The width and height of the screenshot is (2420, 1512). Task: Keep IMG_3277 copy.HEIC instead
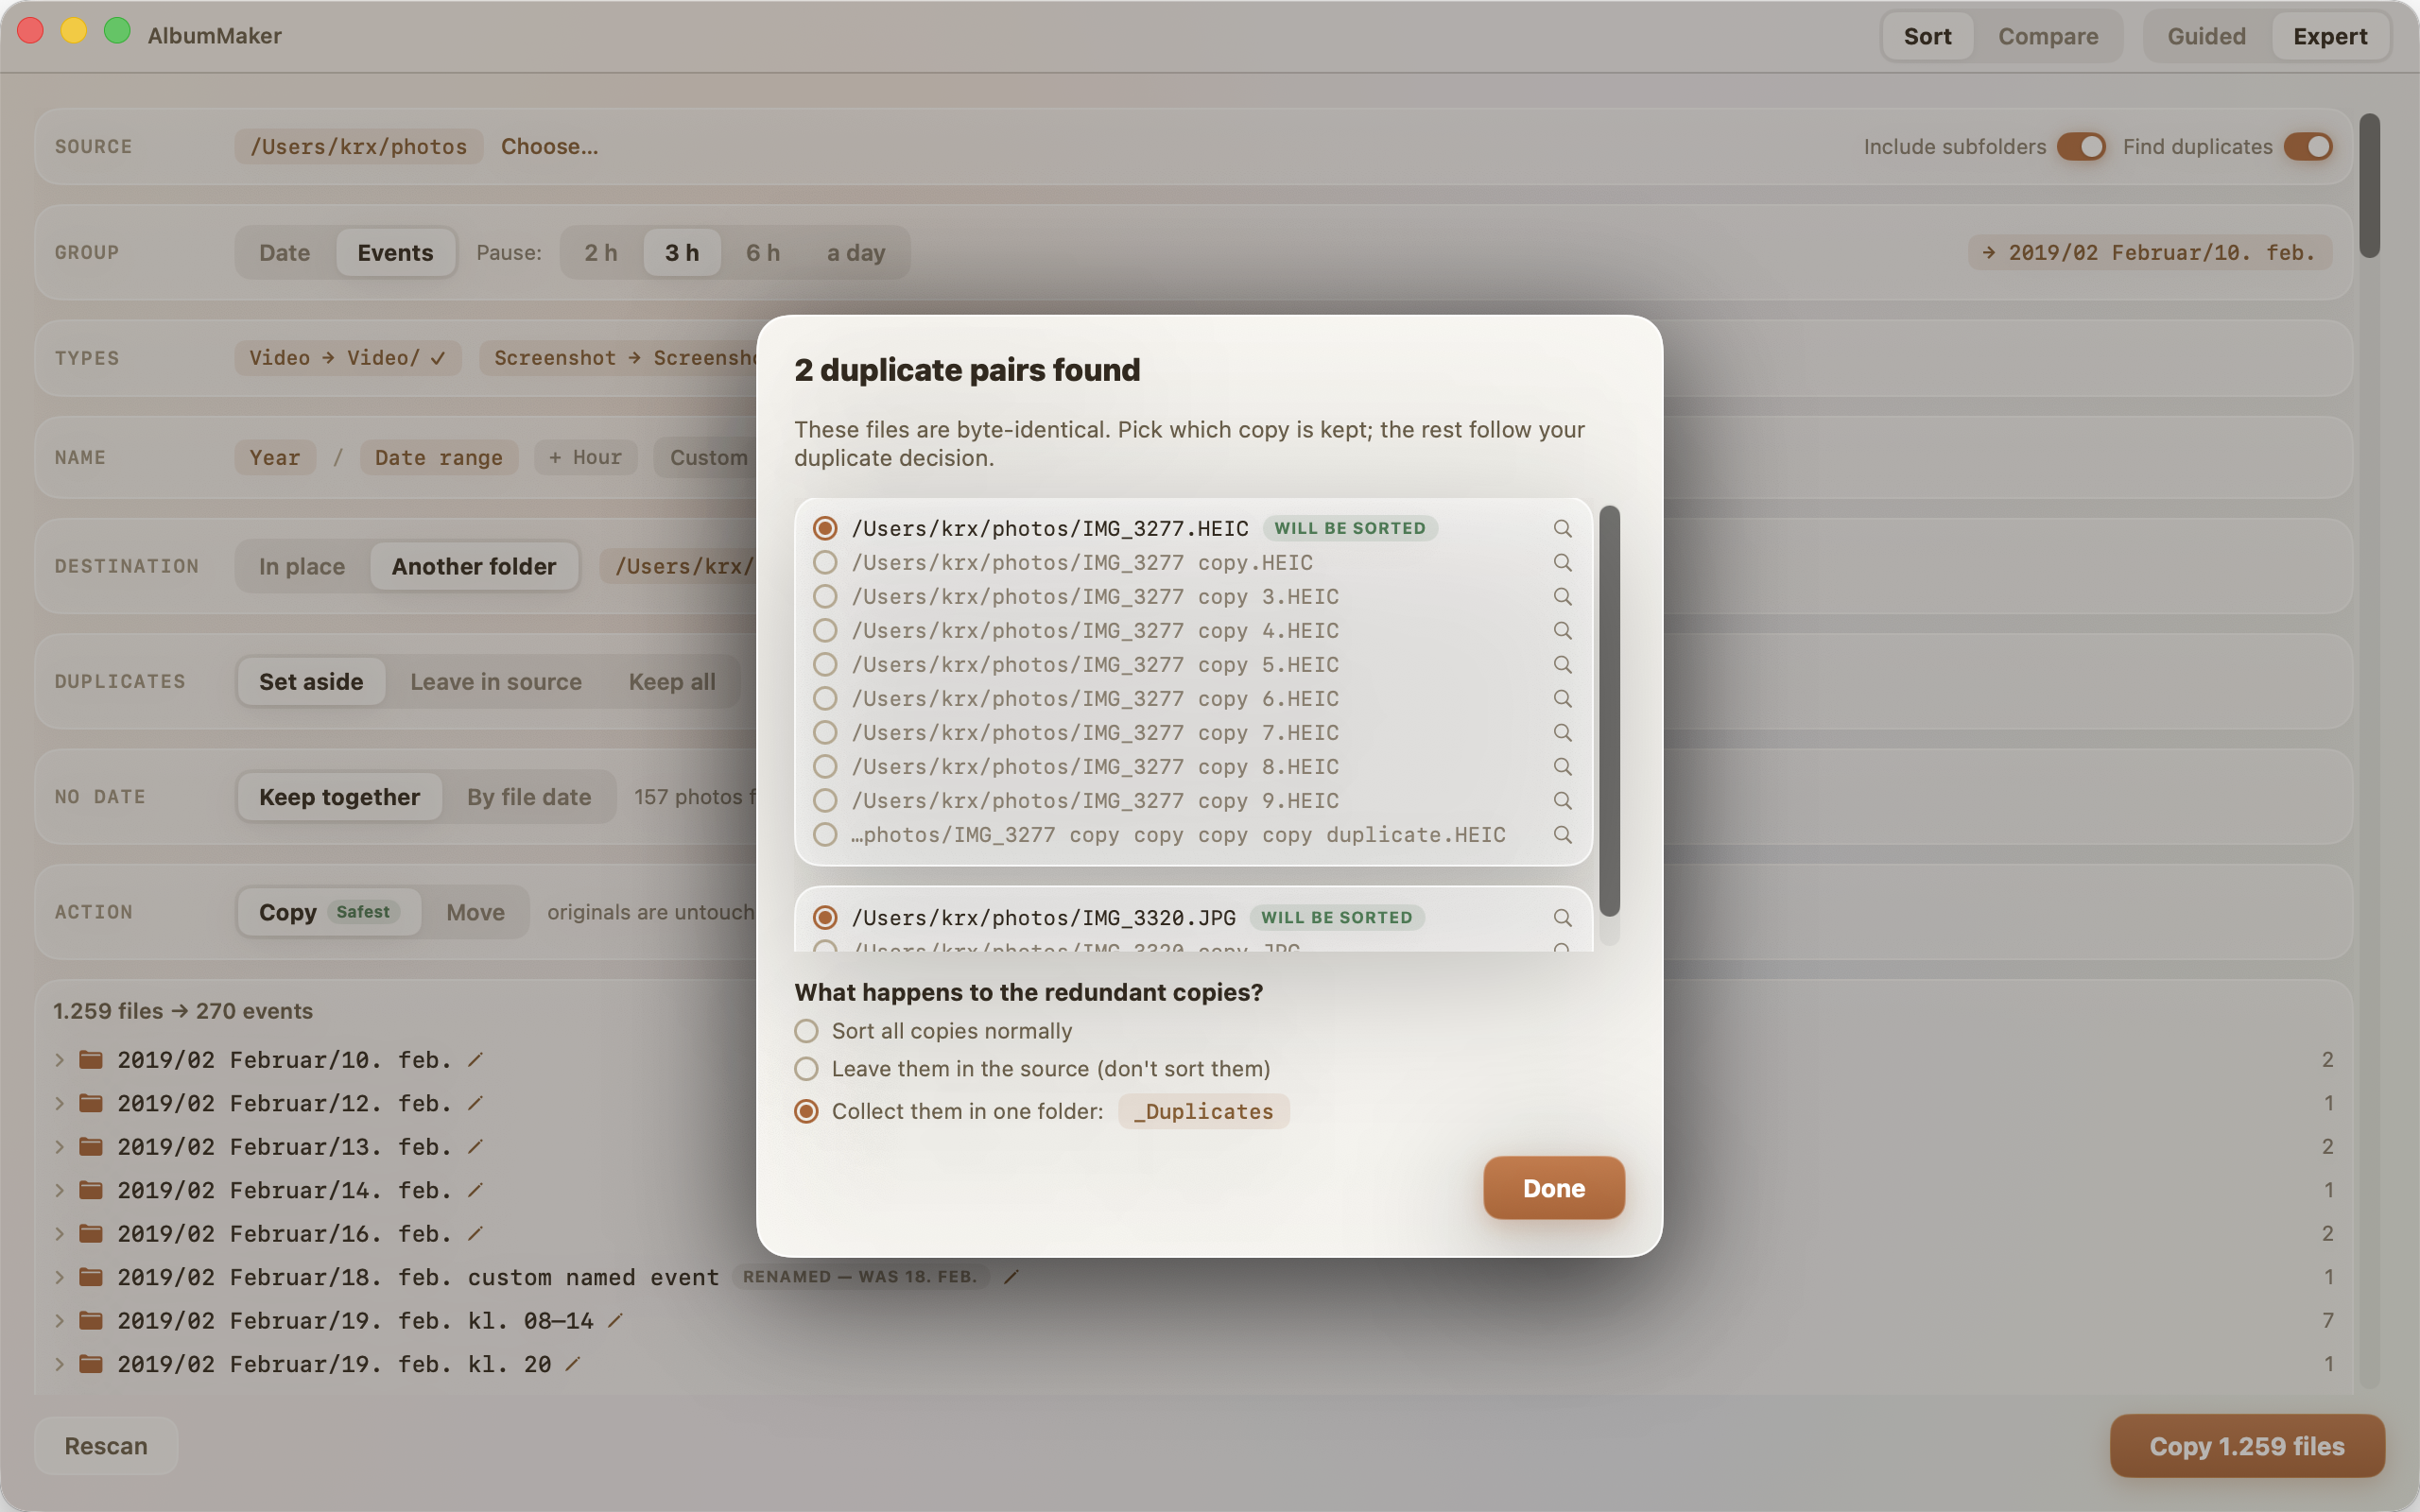pyautogui.click(x=825, y=562)
